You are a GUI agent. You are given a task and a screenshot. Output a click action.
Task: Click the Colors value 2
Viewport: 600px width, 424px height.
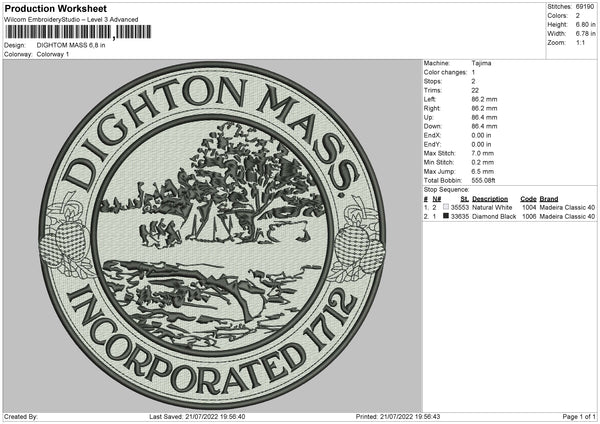click(x=578, y=16)
